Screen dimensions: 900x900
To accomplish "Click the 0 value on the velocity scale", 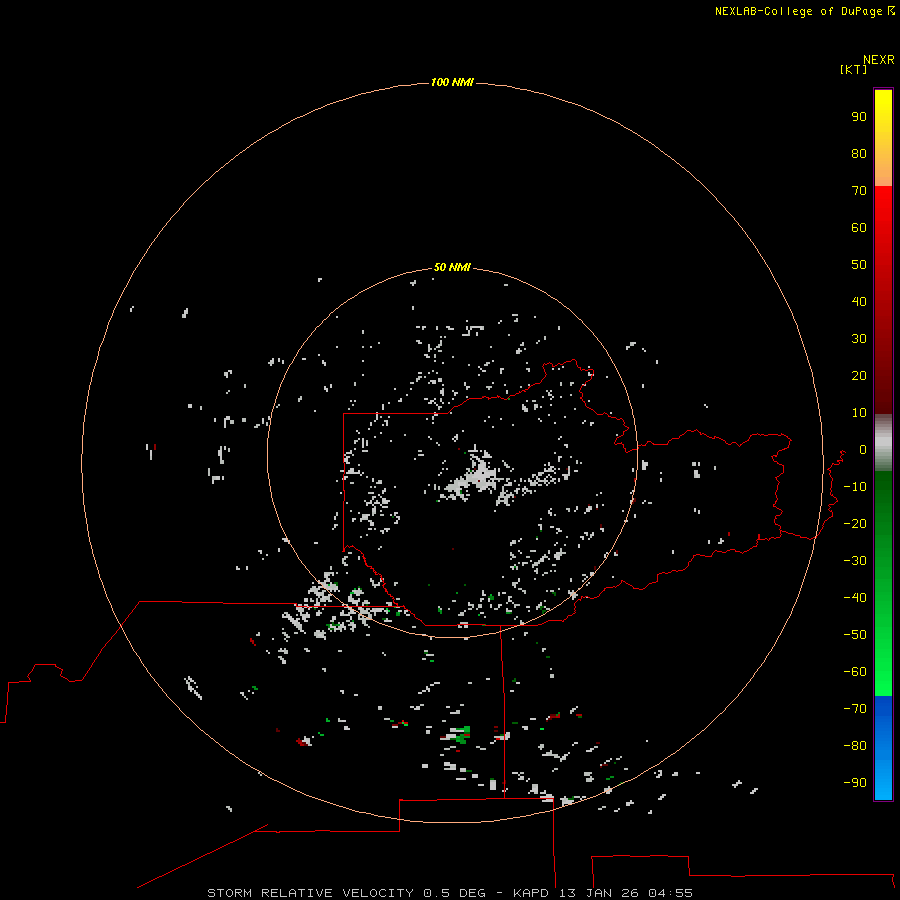I will tap(863, 450).
